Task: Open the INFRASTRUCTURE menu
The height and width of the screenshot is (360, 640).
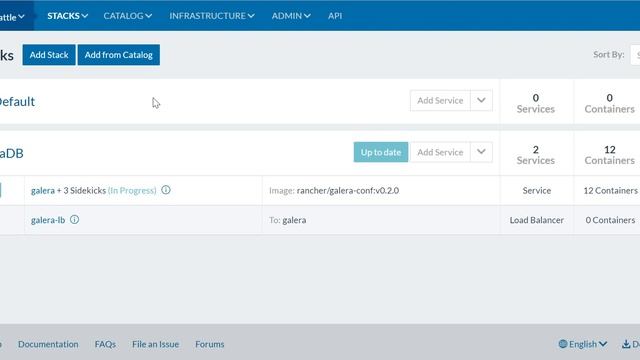Action: pyautogui.click(x=212, y=16)
